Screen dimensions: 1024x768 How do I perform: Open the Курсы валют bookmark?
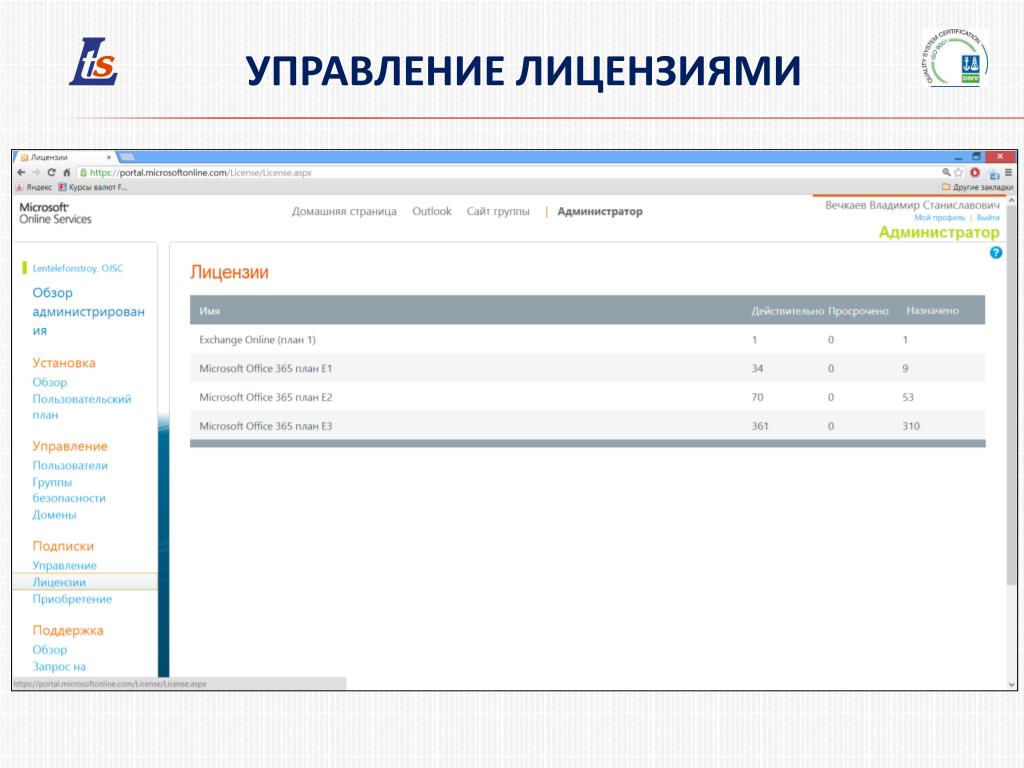[x=93, y=187]
